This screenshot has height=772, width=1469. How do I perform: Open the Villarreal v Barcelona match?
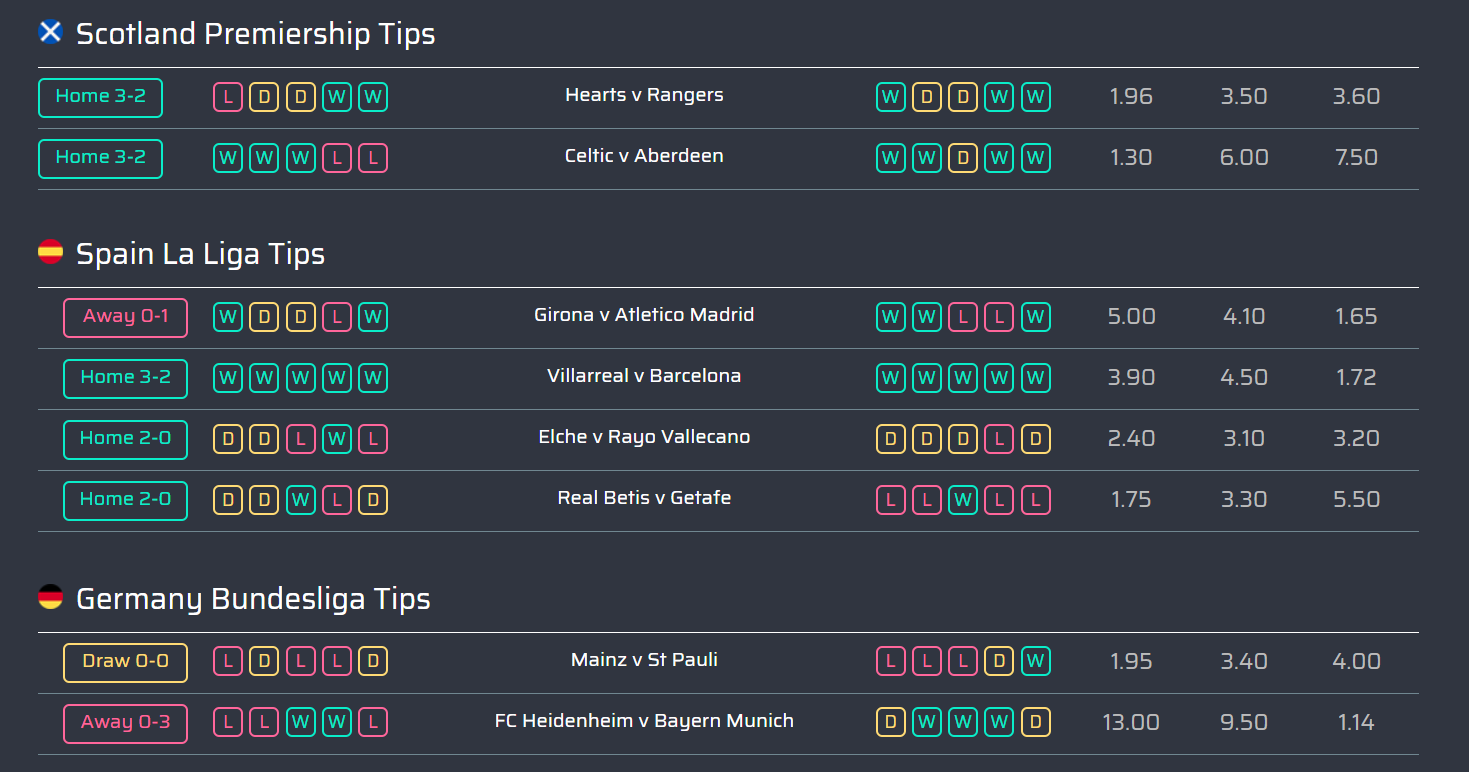[644, 376]
